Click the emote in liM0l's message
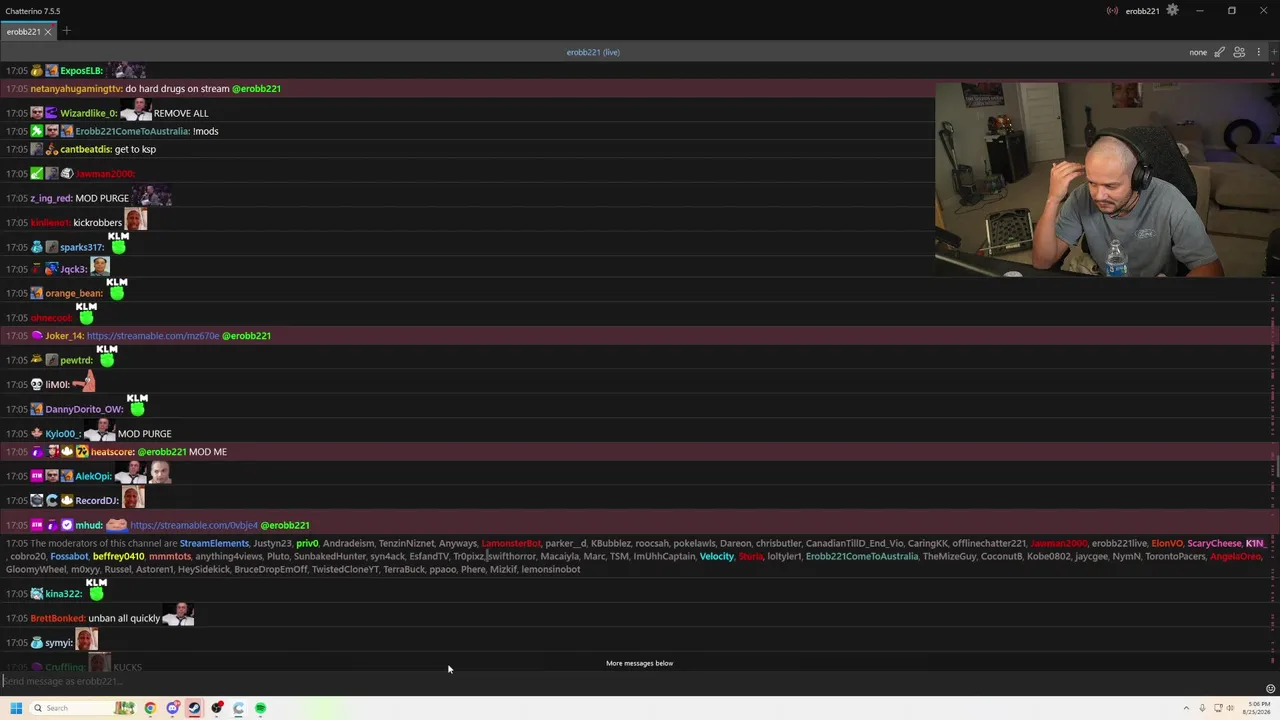The image size is (1280, 720). (x=84, y=382)
